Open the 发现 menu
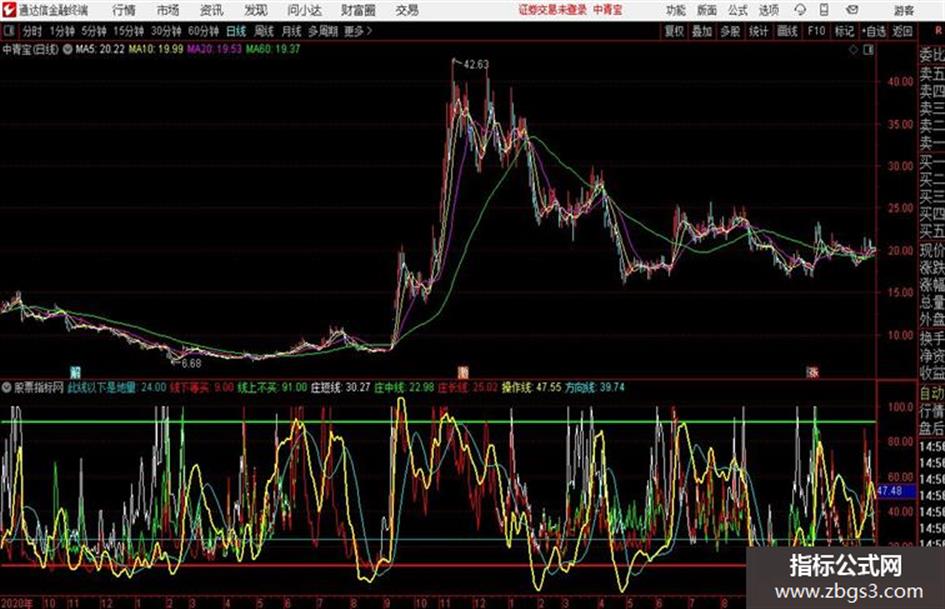Viewport: 945px width, 609px height. coord(256,10)
